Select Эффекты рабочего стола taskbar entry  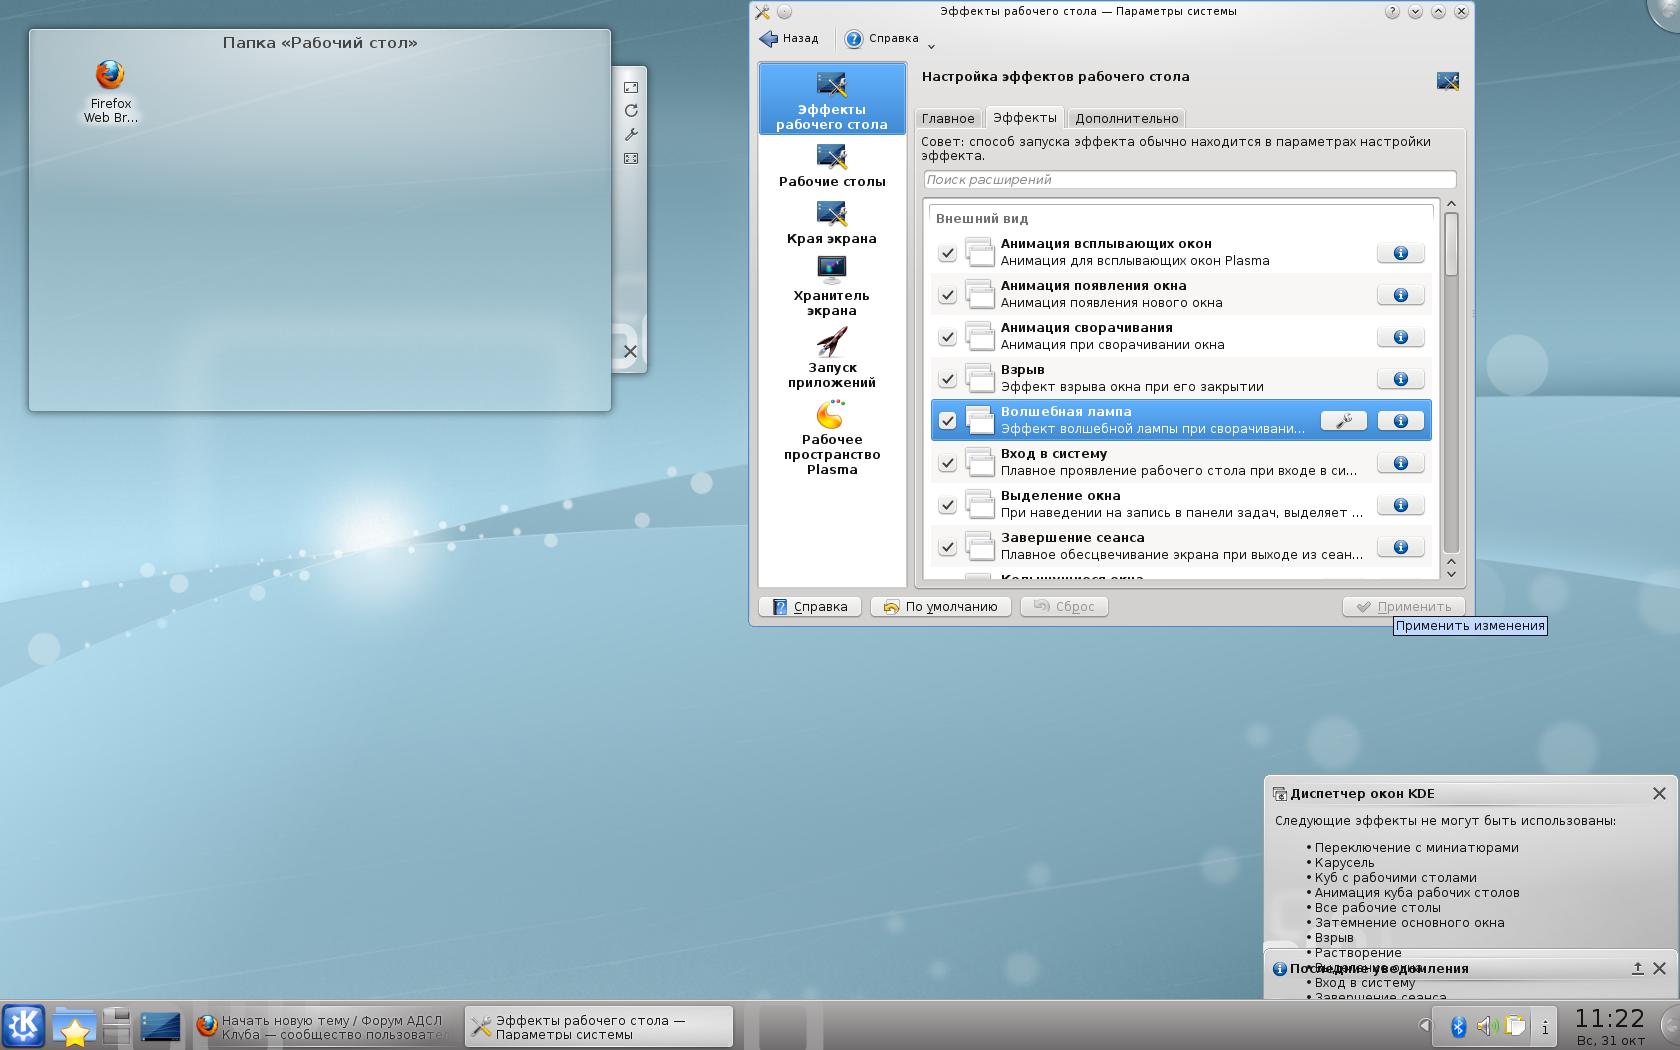[x=599, y=1027]
